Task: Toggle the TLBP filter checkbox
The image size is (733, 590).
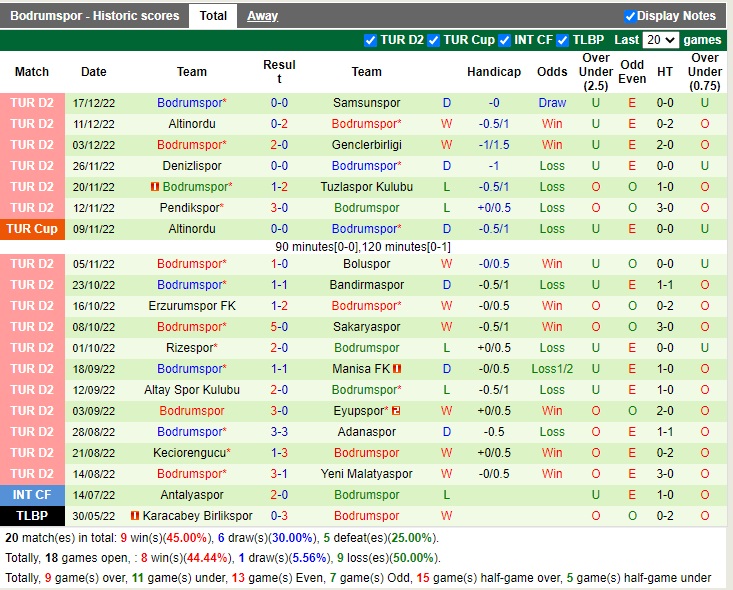Action: pyautogui.click(x=562, y=40)
